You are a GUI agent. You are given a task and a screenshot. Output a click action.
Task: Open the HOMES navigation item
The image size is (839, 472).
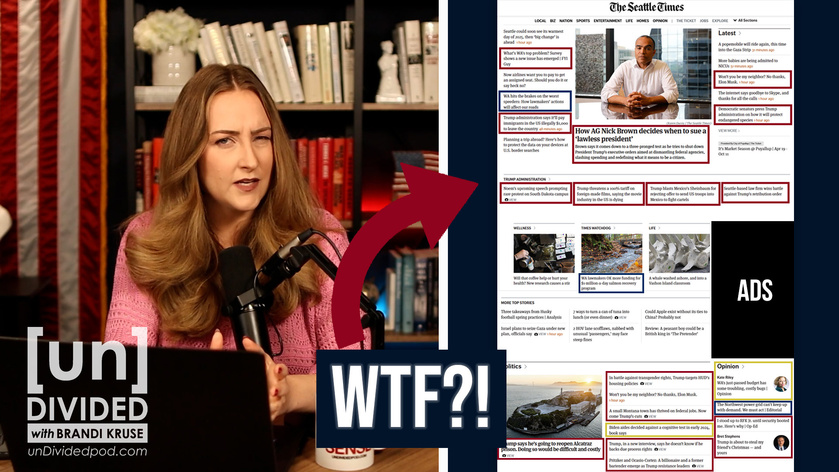643,21
